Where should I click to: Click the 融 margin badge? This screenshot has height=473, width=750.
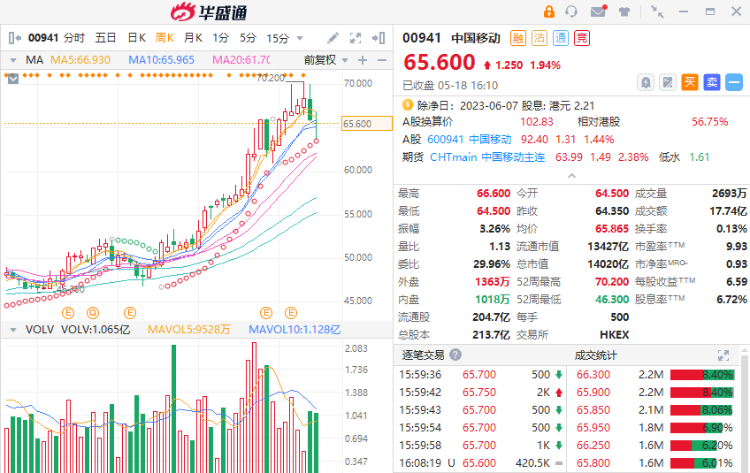coord(518,38)
